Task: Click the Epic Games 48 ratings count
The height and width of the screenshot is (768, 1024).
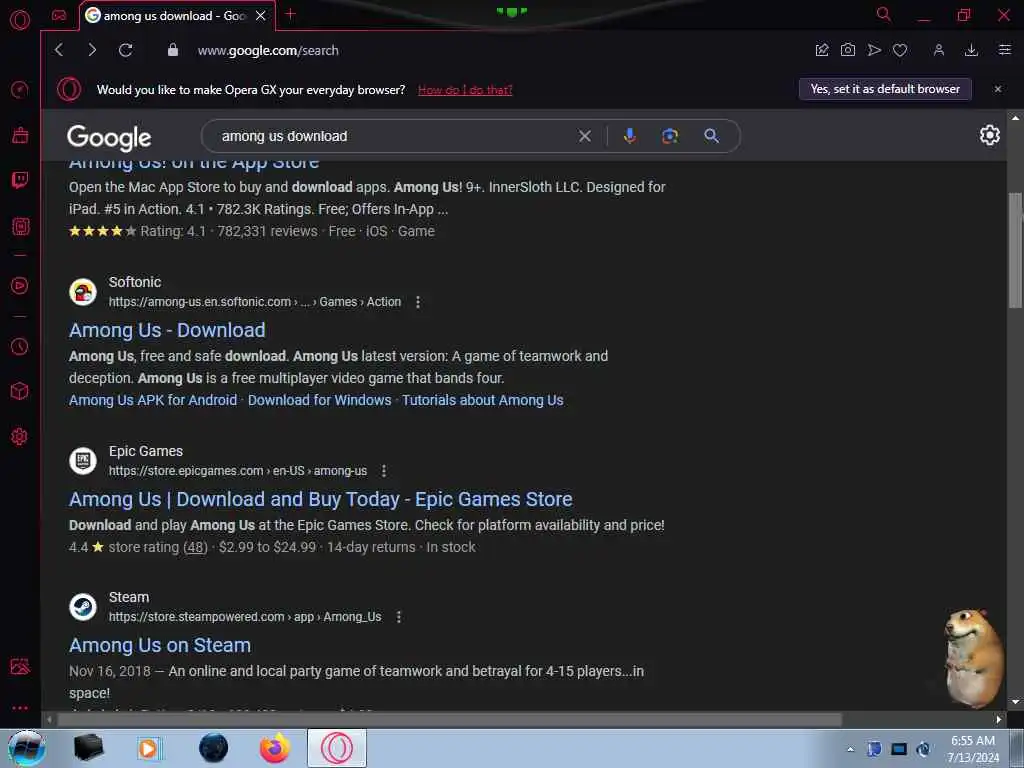Action: 195,547
